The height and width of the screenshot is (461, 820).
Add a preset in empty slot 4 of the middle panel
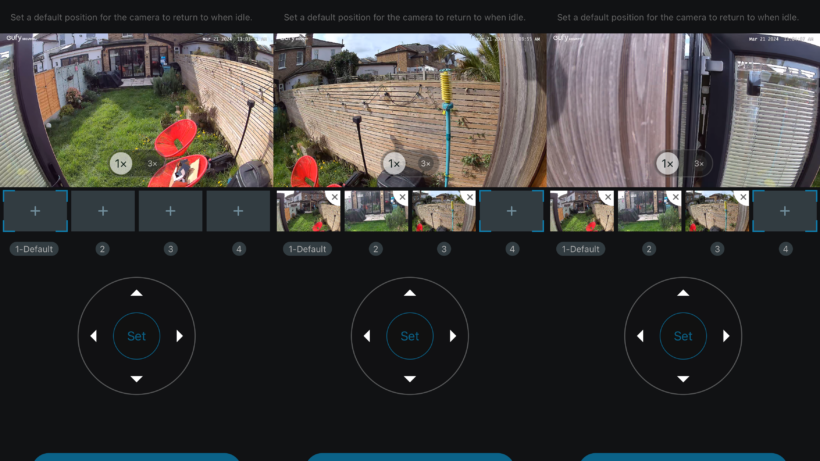[x=511, y=211]
